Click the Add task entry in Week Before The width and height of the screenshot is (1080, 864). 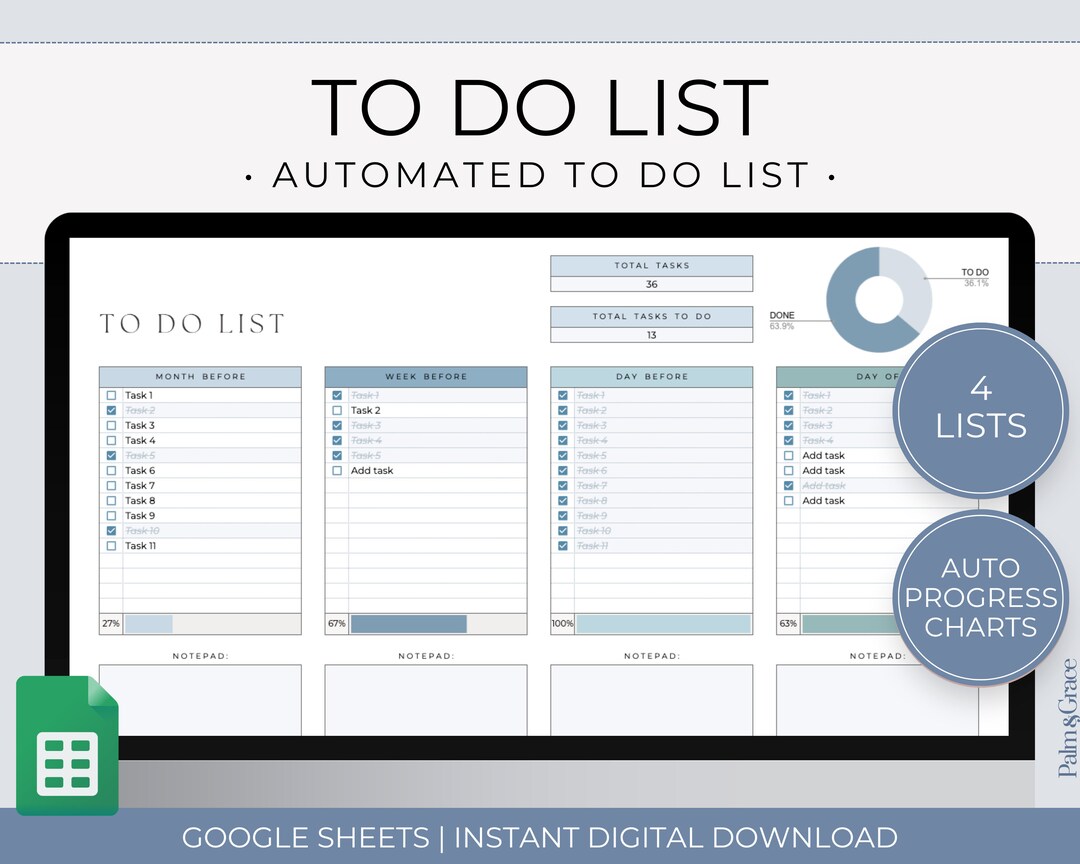pyautogui.click(x=371, y=470)
